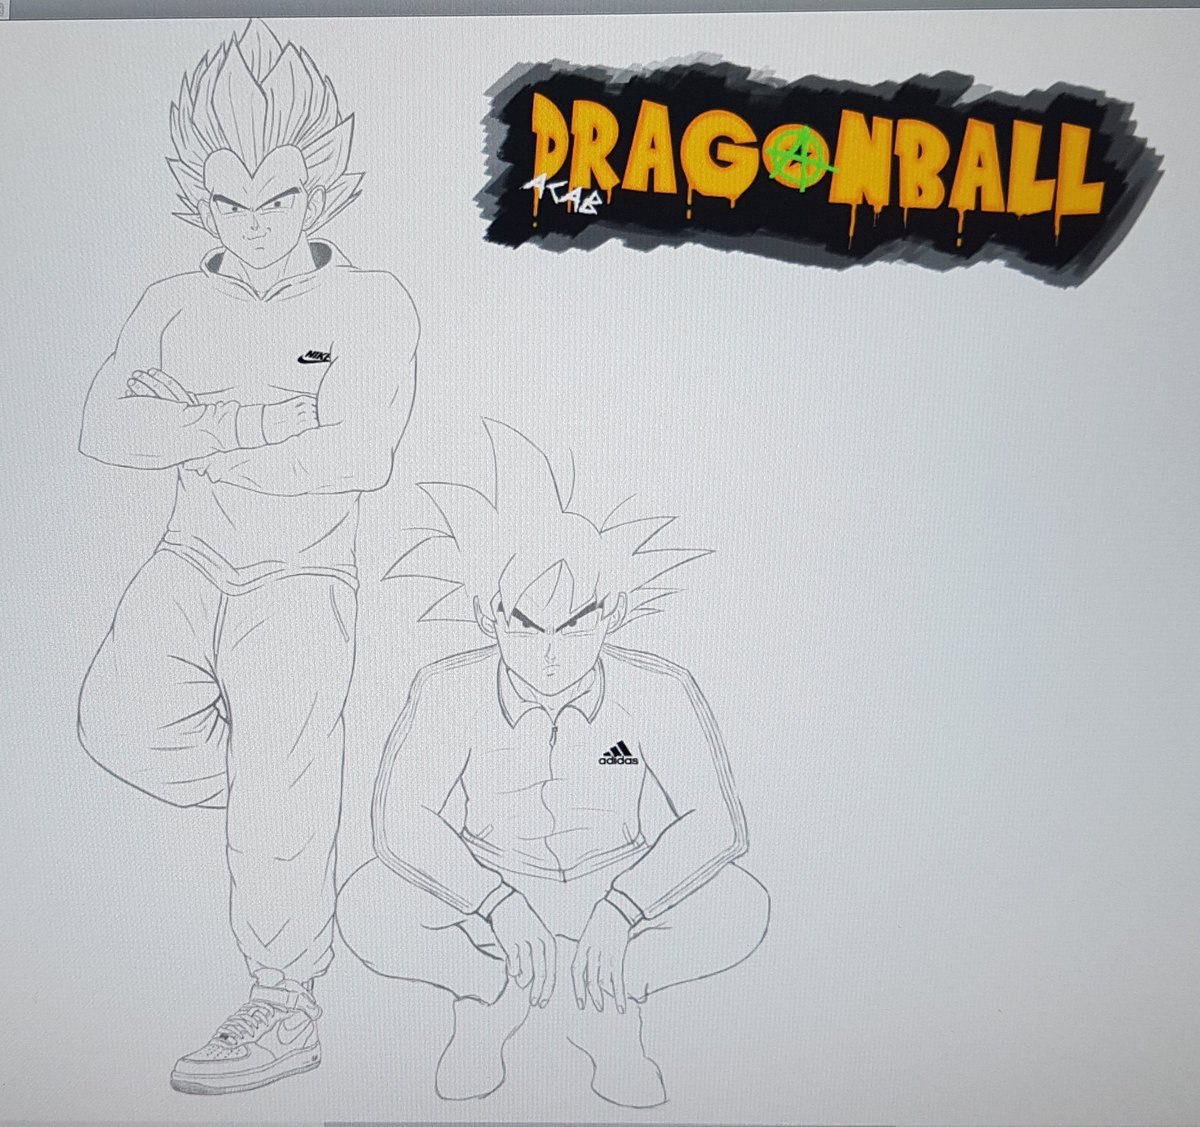1200x1127 pixels.
Task: Click the adidas logo on the jacket
Action: pyautogui.click(x=617, y=755)
